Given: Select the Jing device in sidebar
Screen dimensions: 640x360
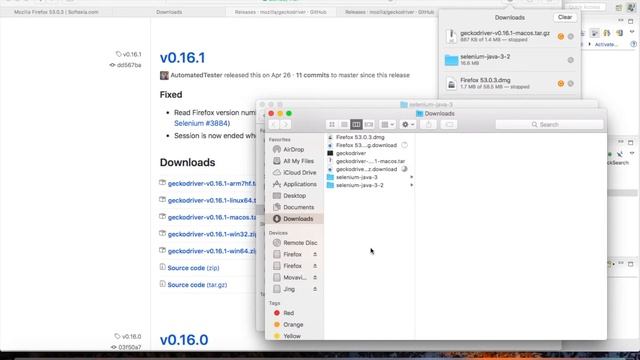Looking at the screenshot, I should pyautogui.click(x=290, y=289).
